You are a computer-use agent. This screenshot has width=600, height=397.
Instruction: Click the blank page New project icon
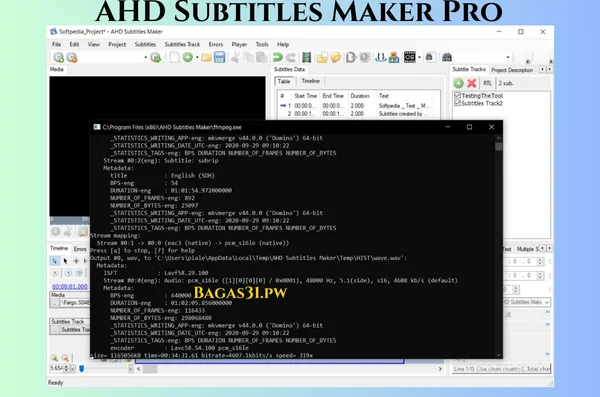point(174,57)
